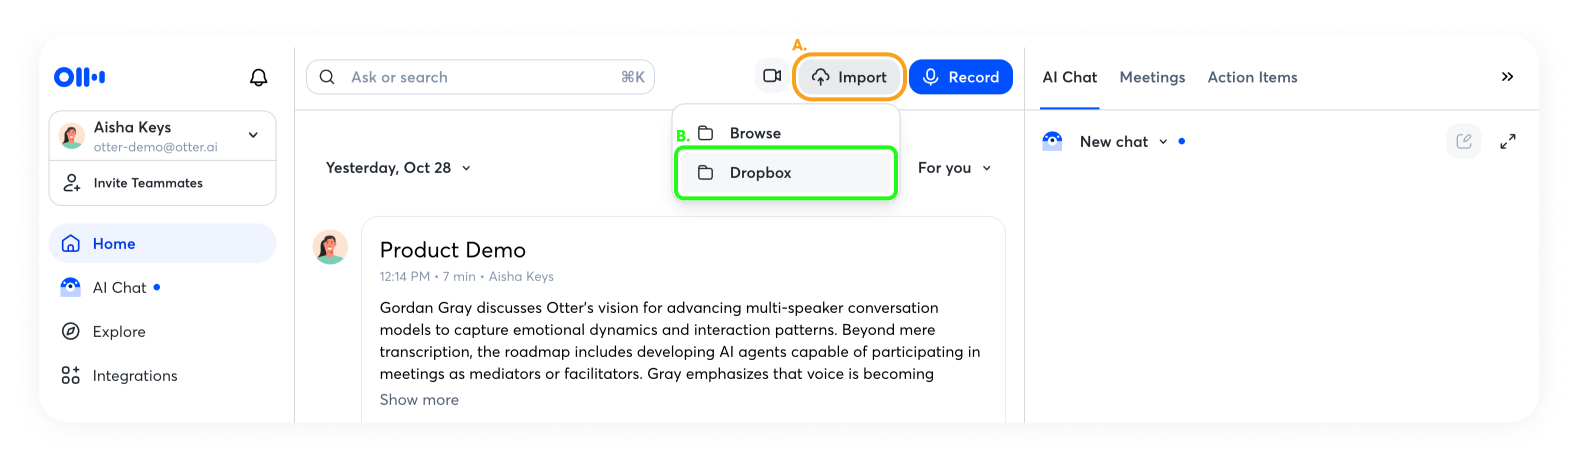This screenshot has height=462, width=1578.
Task: Click the Invite Teammates person icon
Action: click(x=71, y=183)
